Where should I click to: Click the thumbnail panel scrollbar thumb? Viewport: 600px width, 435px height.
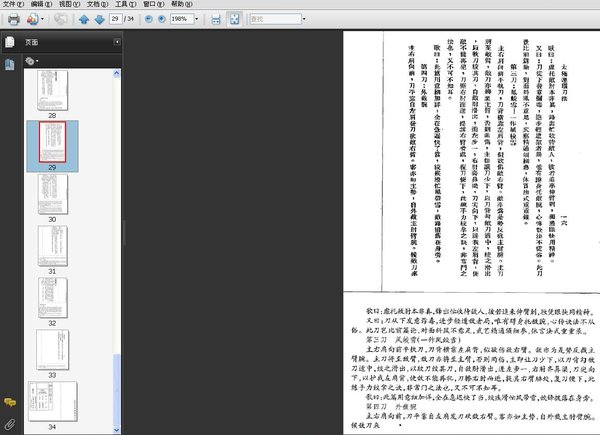(x=117, y=389)
